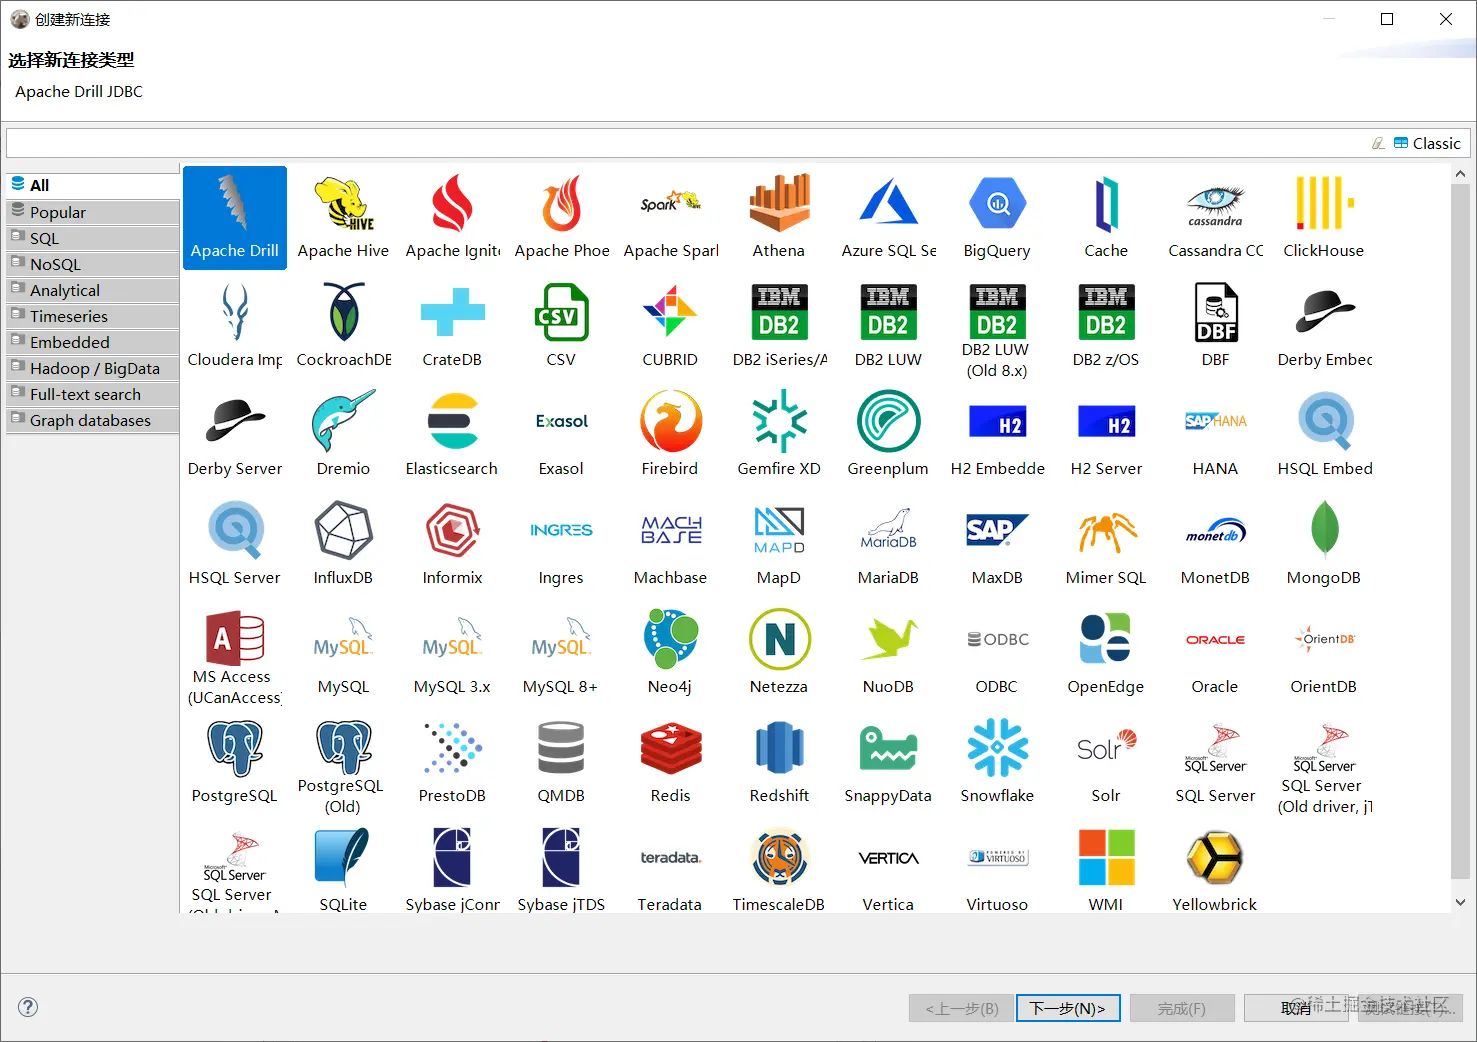This screenshot has height=1042, width=1477.
Task: Filter by NoSQL category
Action: pyautogui.click(x=92, y=264)
